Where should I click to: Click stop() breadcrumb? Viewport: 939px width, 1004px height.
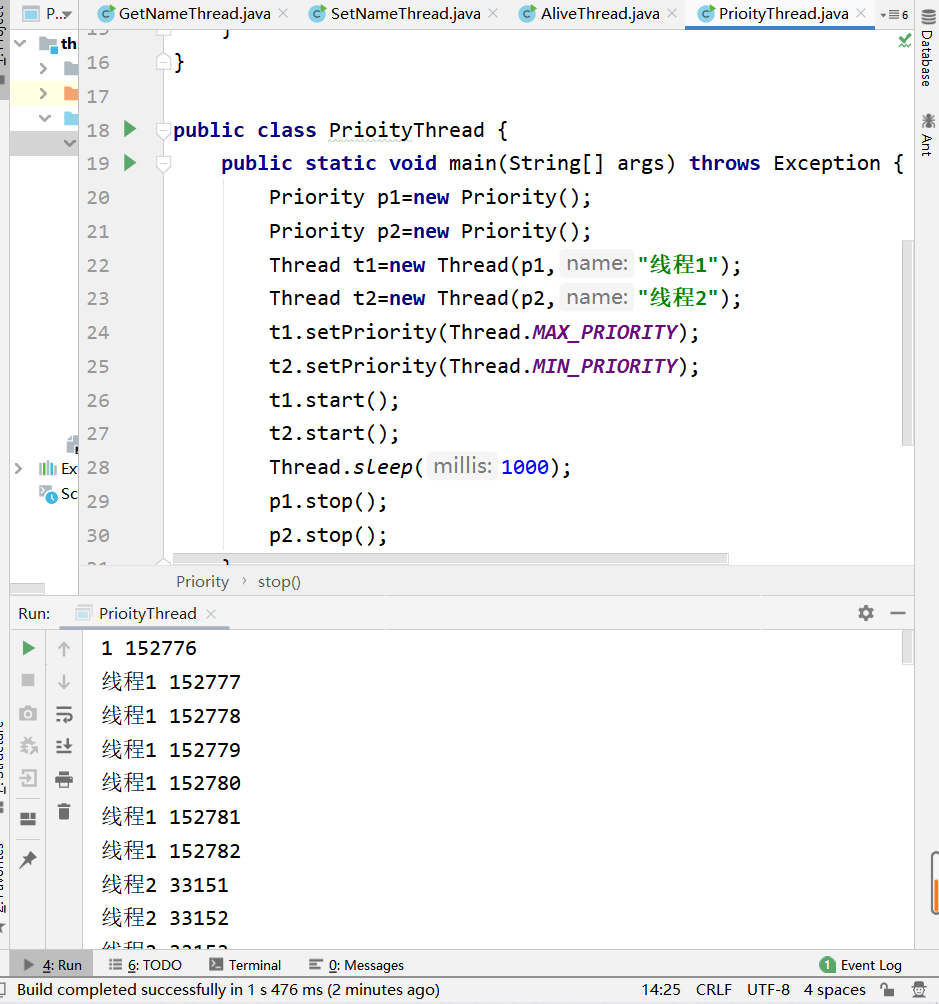pos(279,581)
